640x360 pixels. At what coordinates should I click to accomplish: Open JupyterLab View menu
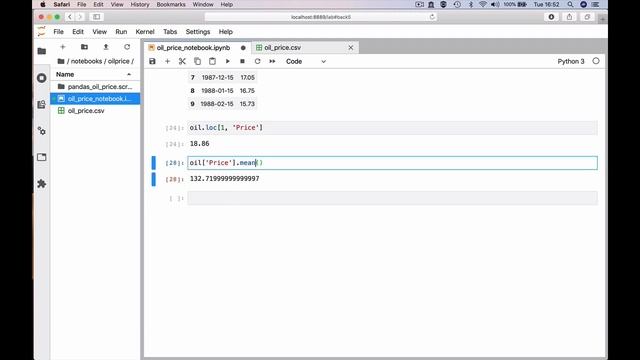(99, 31)
